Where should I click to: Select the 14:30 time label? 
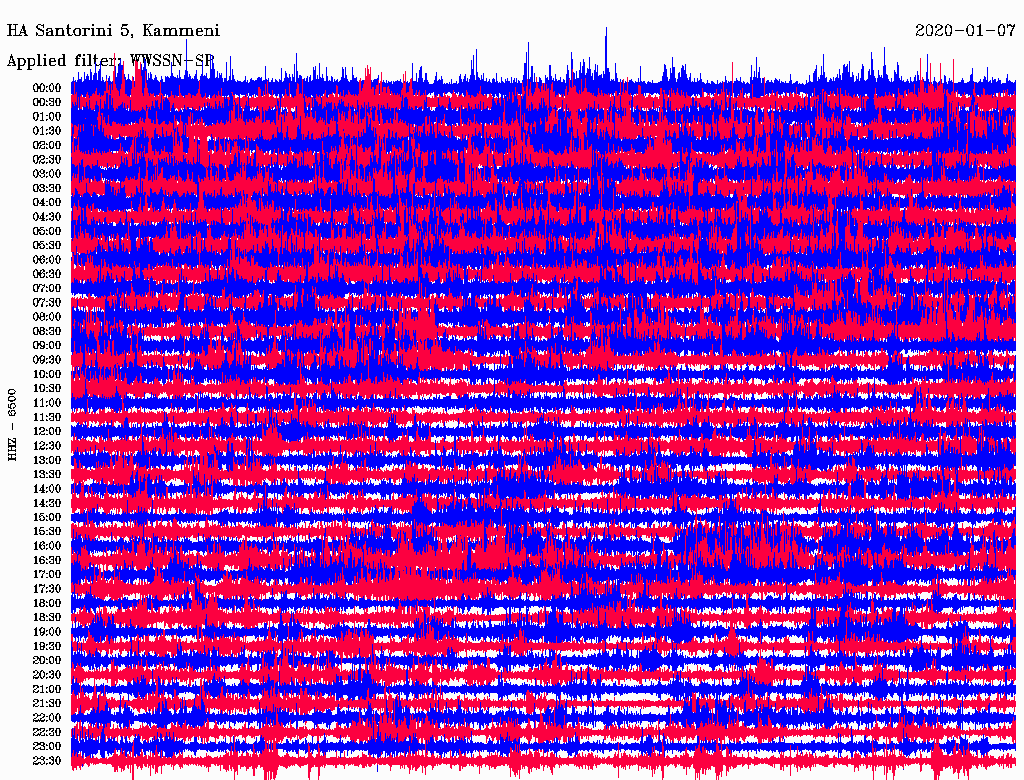[47, 503]
